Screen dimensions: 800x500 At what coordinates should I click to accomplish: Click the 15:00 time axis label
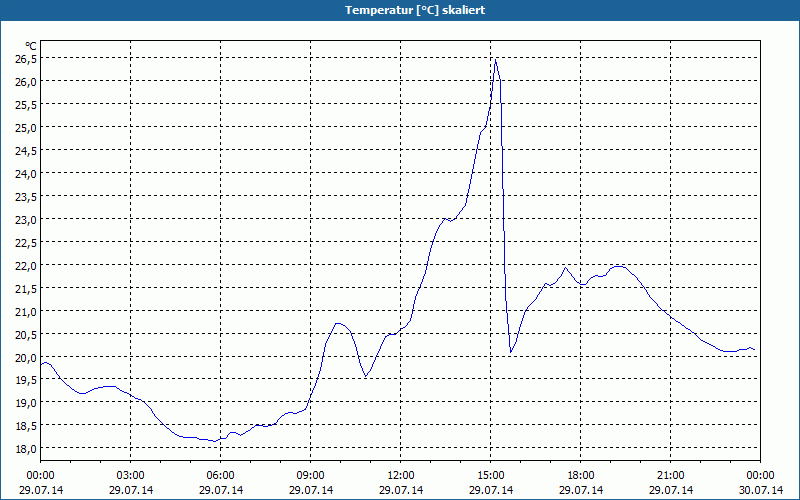490,476
